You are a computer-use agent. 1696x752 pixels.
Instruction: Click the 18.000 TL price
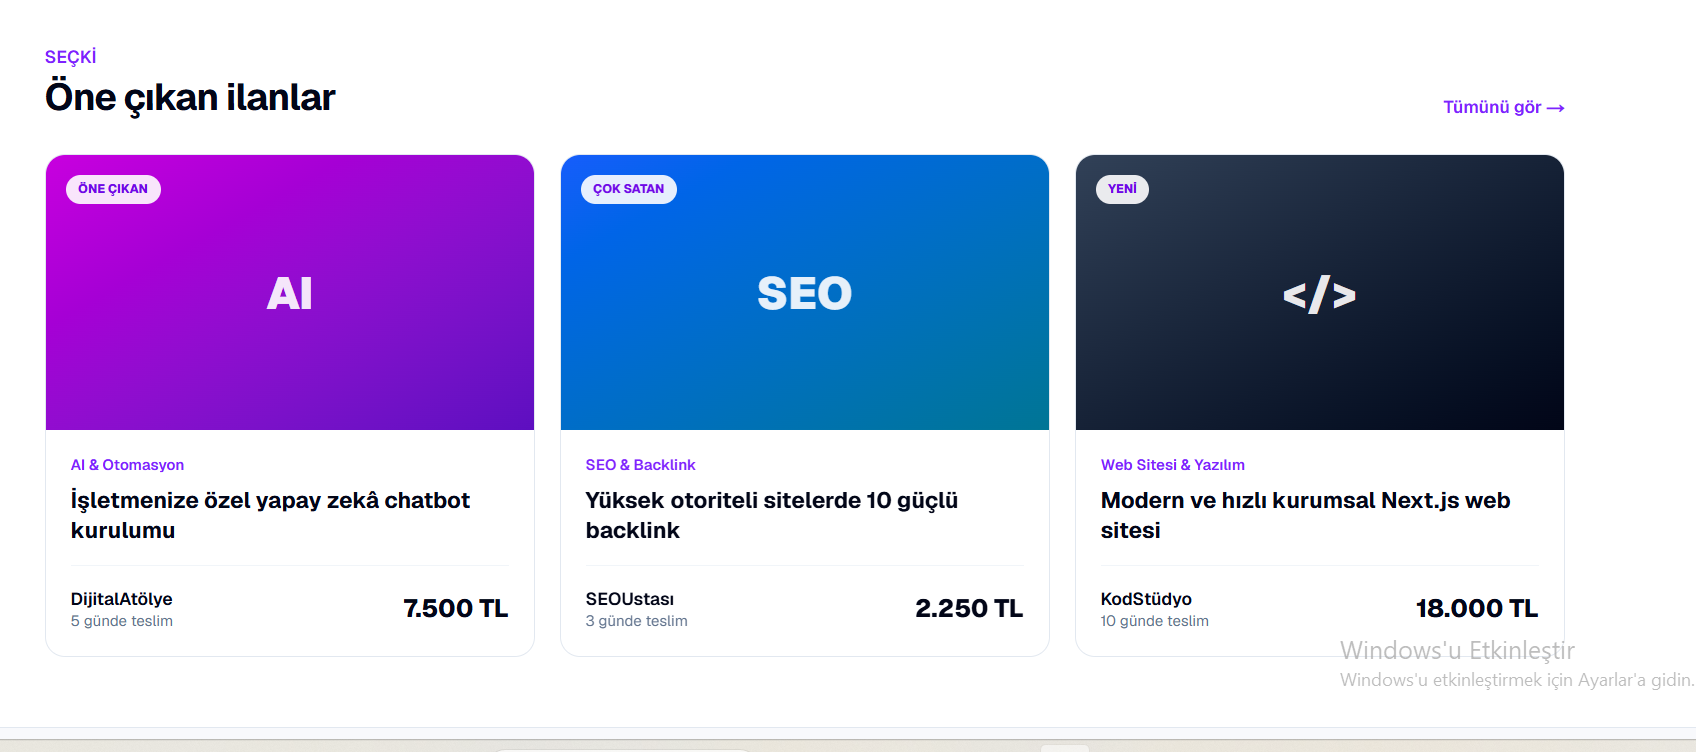pos(1477,608)
